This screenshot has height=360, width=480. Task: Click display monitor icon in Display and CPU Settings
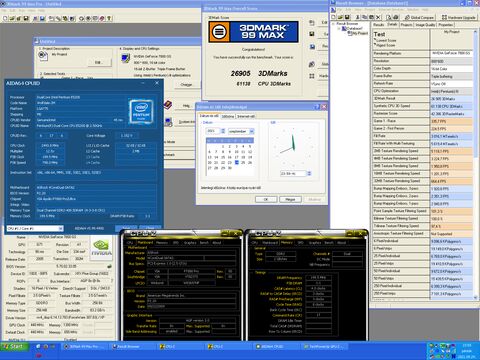pyautogui.click(x=126, y=58)
